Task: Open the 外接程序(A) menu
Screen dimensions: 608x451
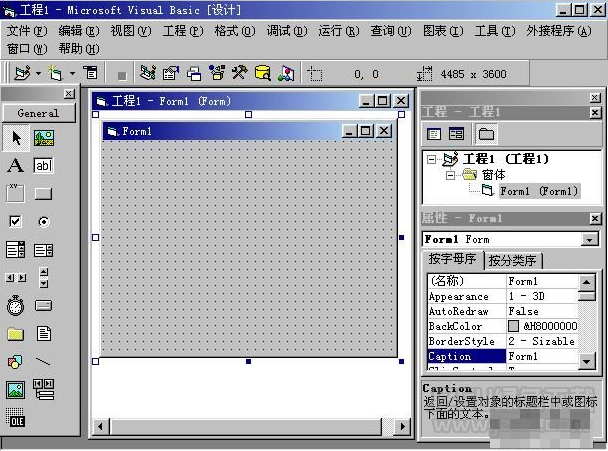Action: [x=559, y=31]
